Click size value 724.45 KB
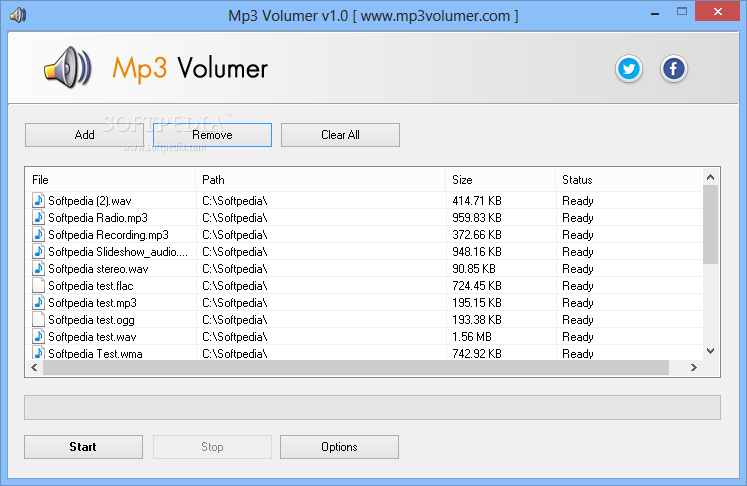747x486 pixels. pos(477,286)
